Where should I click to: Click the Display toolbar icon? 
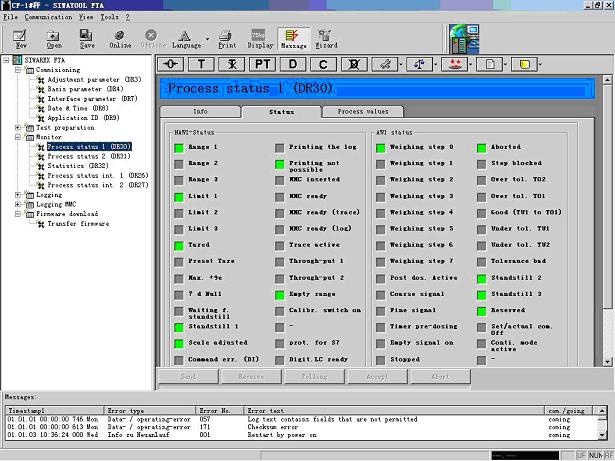point(259,39)
